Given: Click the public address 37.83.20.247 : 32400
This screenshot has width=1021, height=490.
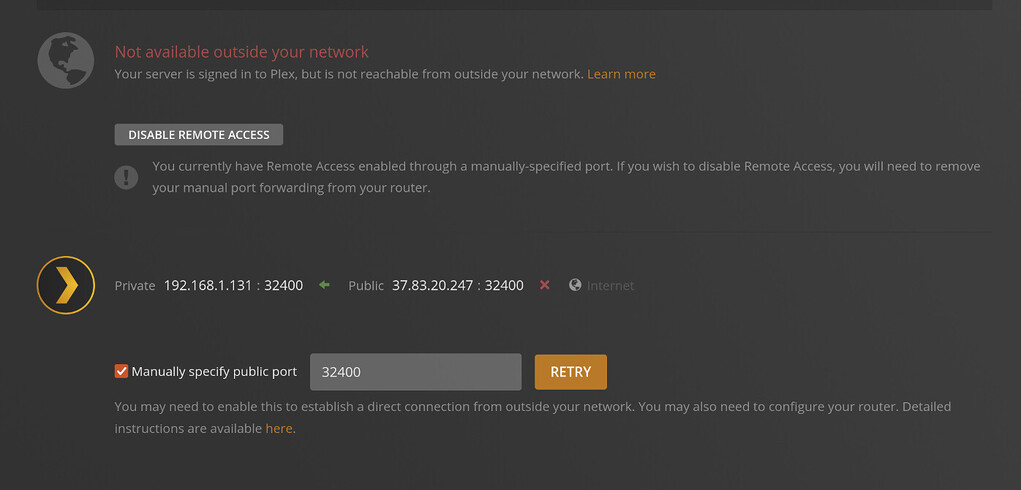Looking at the screenshot, I should [x=457, y=285].
